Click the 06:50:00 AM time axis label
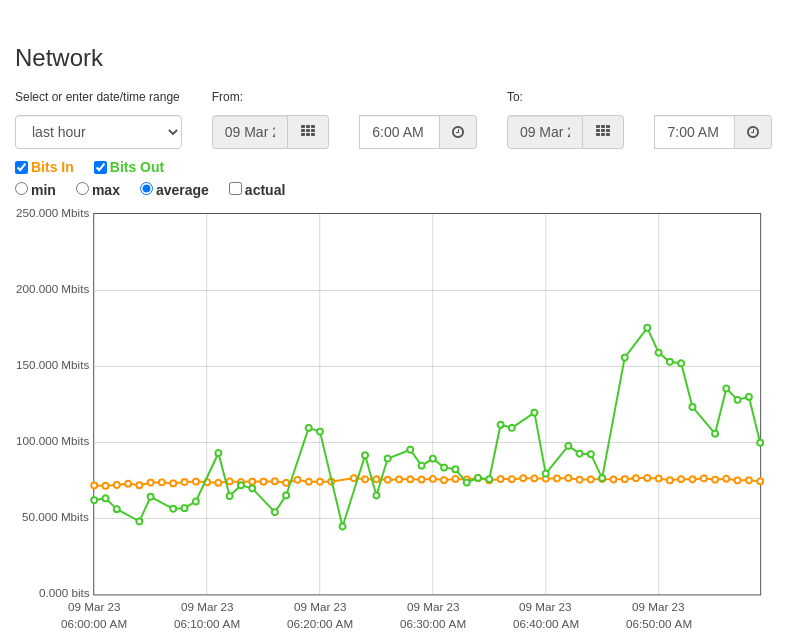This screenshot has height=634, width=787. [x=659, y=624]
